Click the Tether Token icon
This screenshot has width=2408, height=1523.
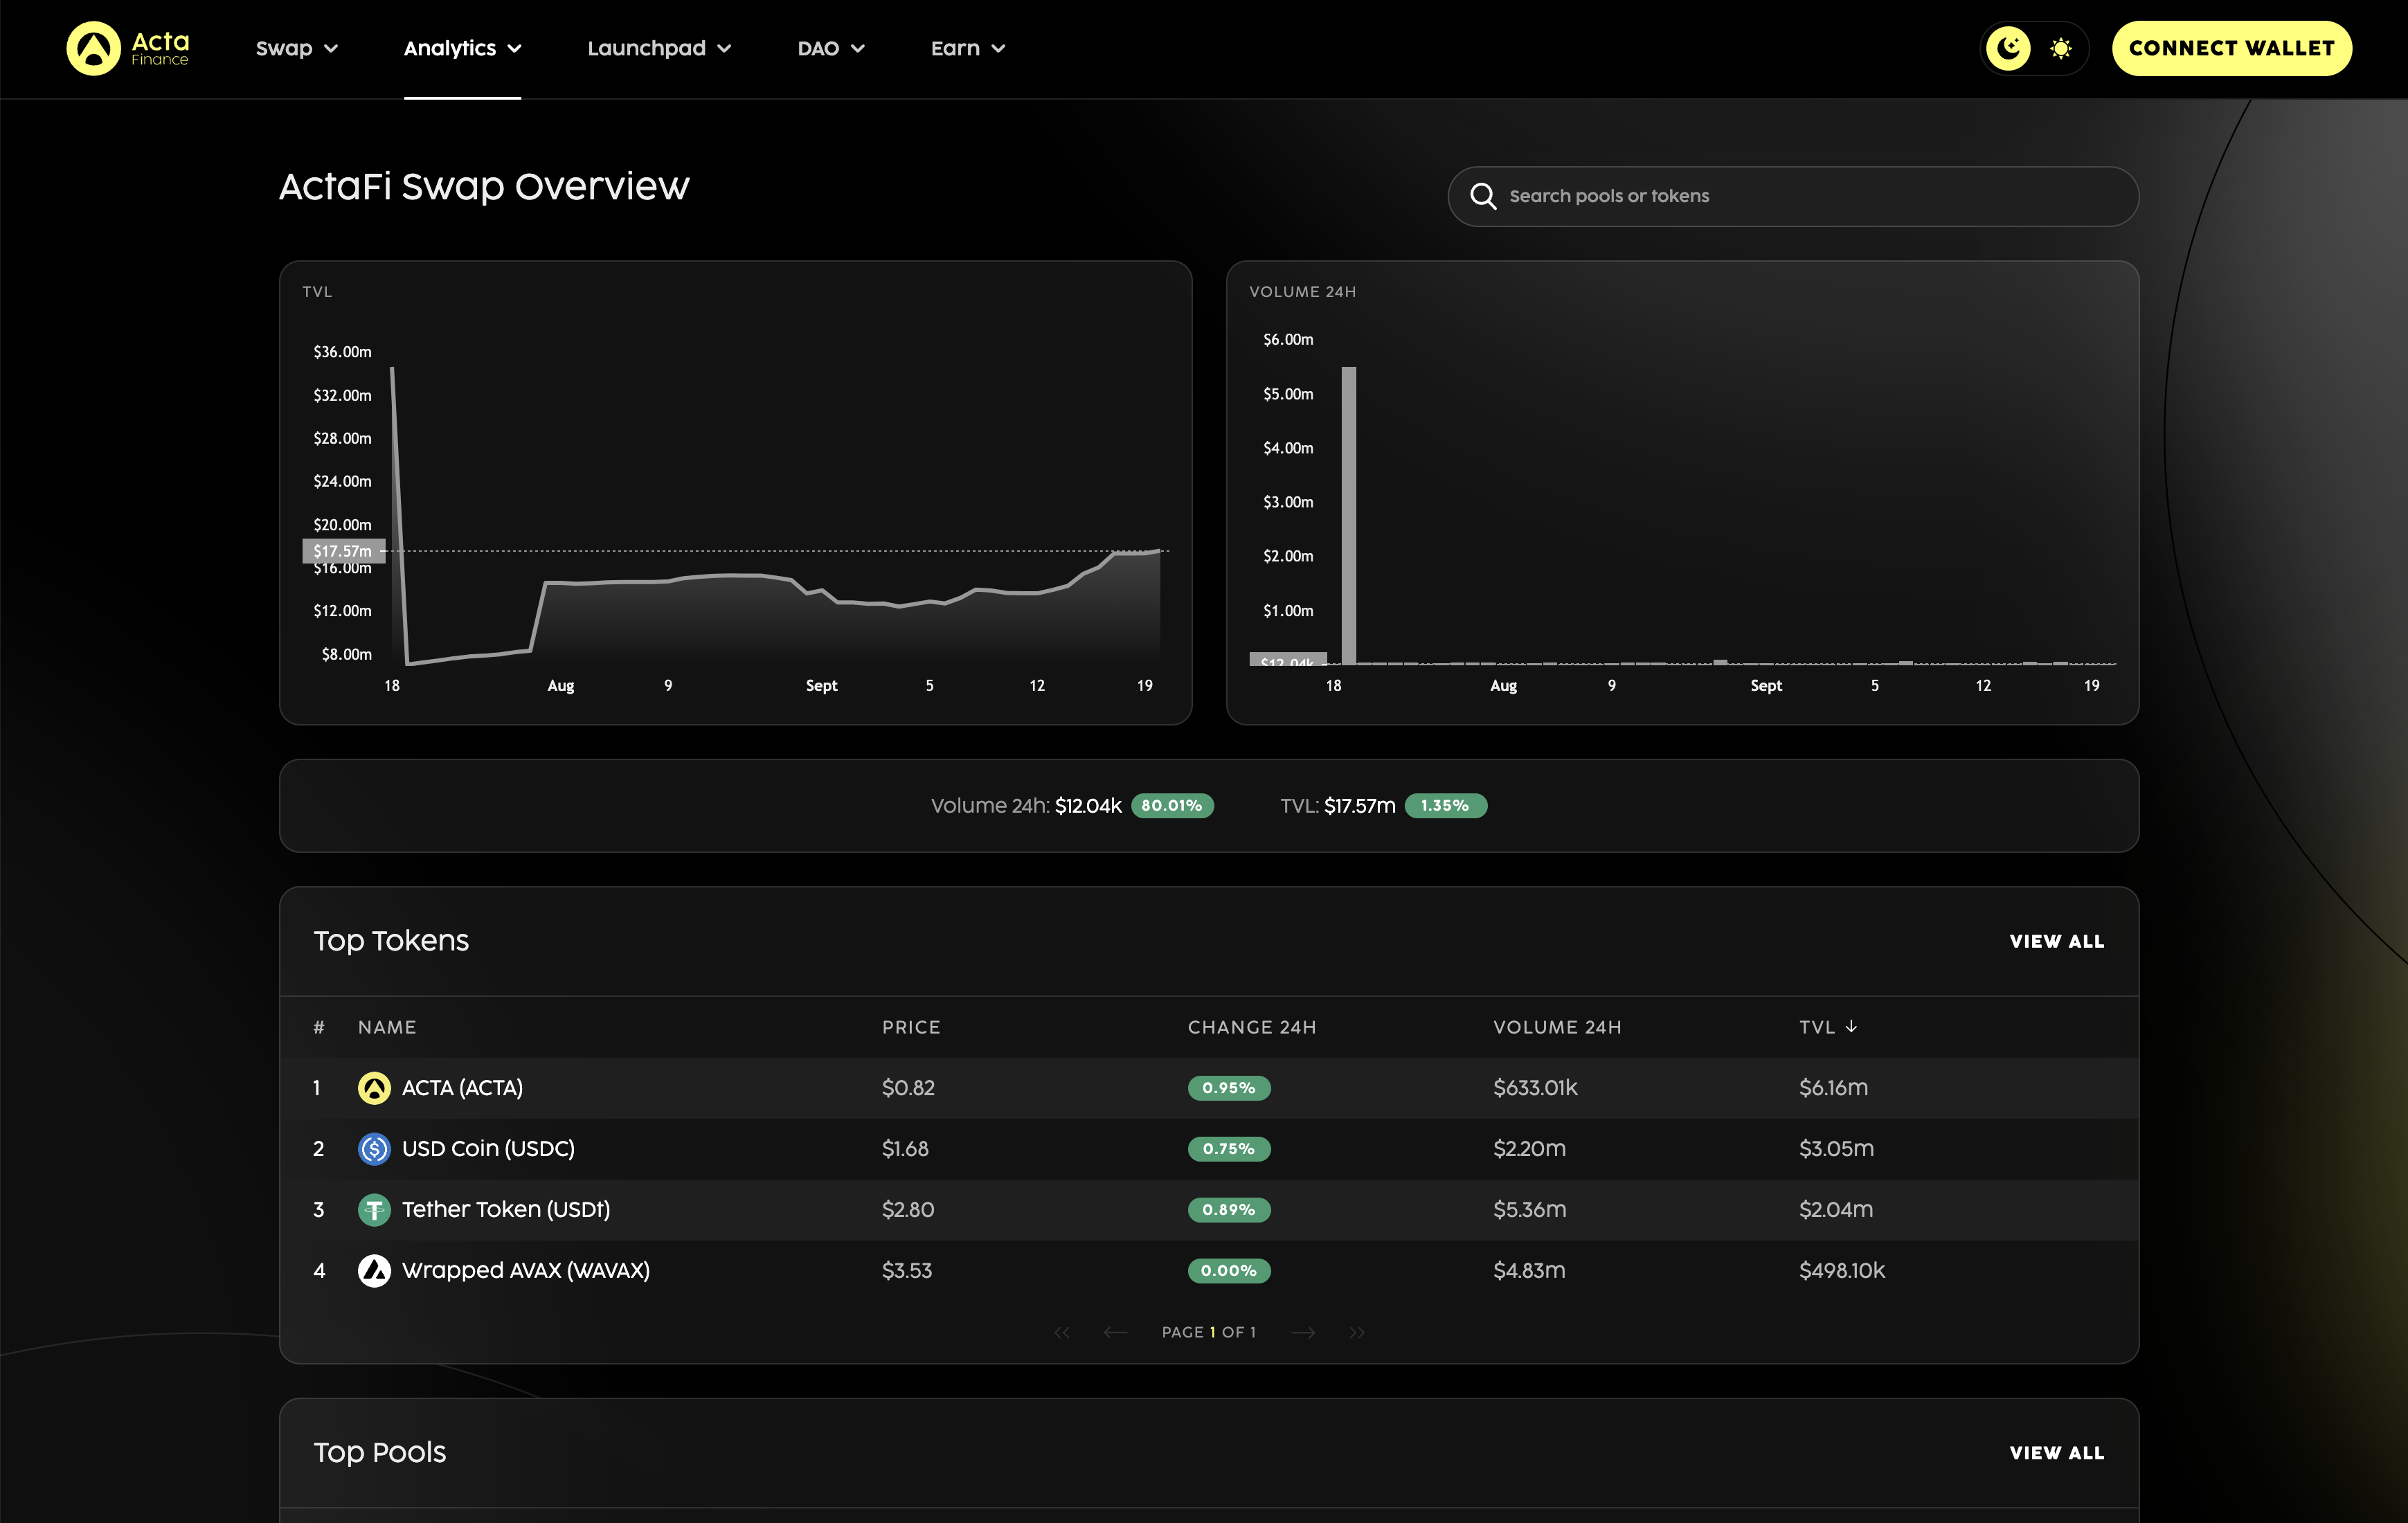point(374,1209)
